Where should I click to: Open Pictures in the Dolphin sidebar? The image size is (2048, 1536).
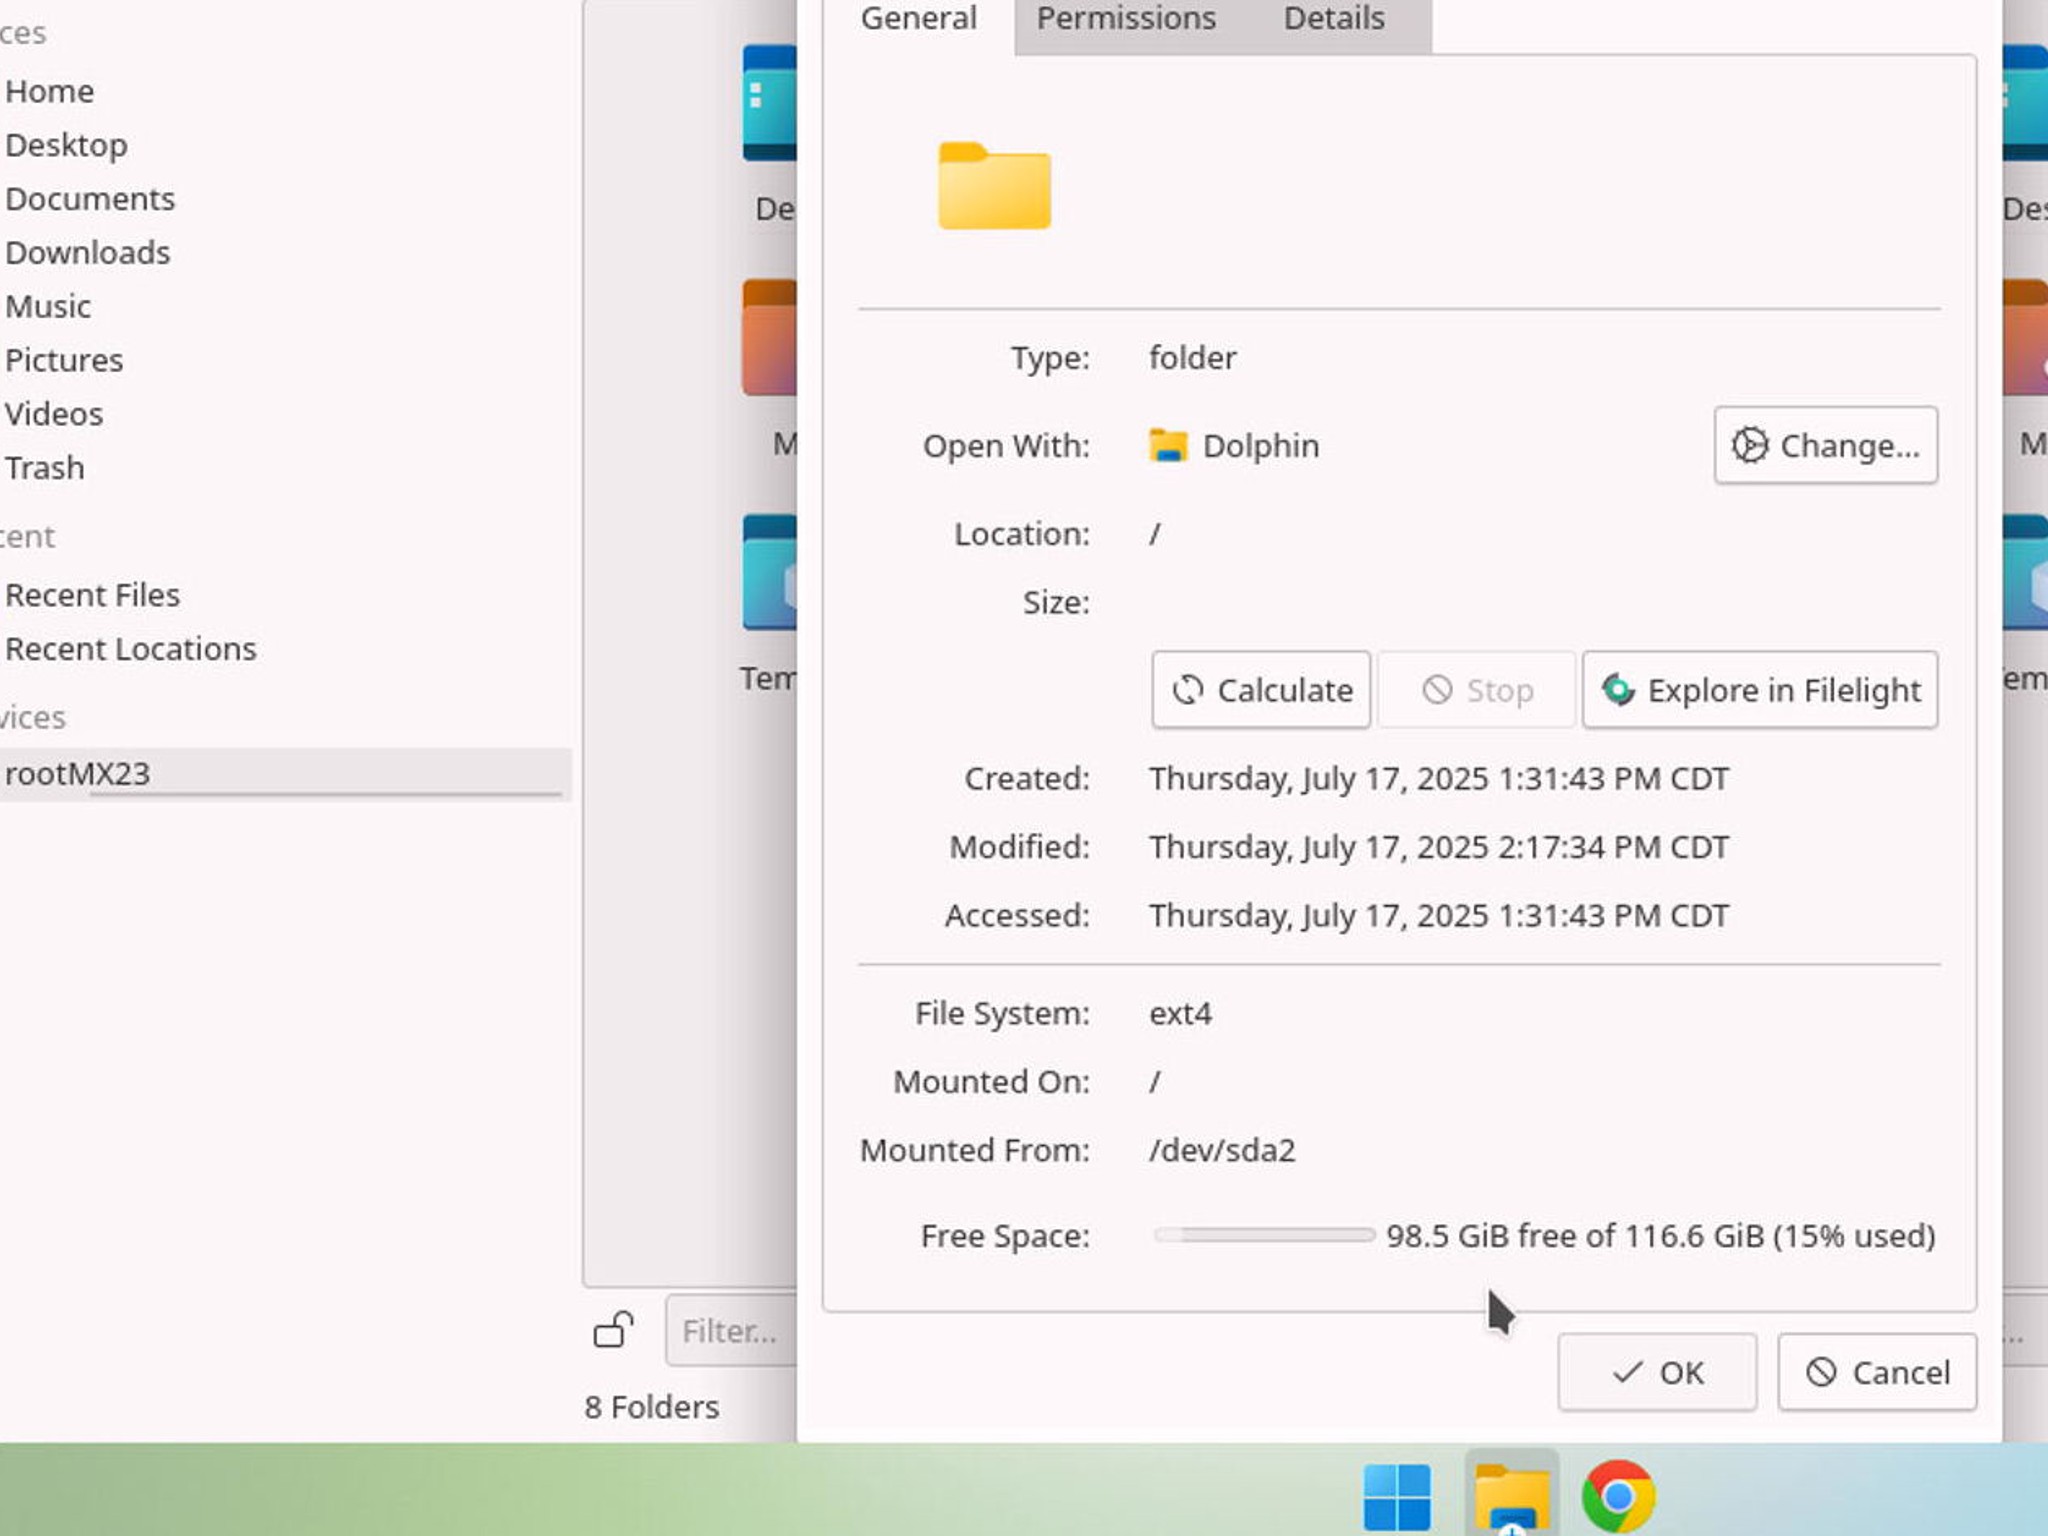click(x=64, y=360)
